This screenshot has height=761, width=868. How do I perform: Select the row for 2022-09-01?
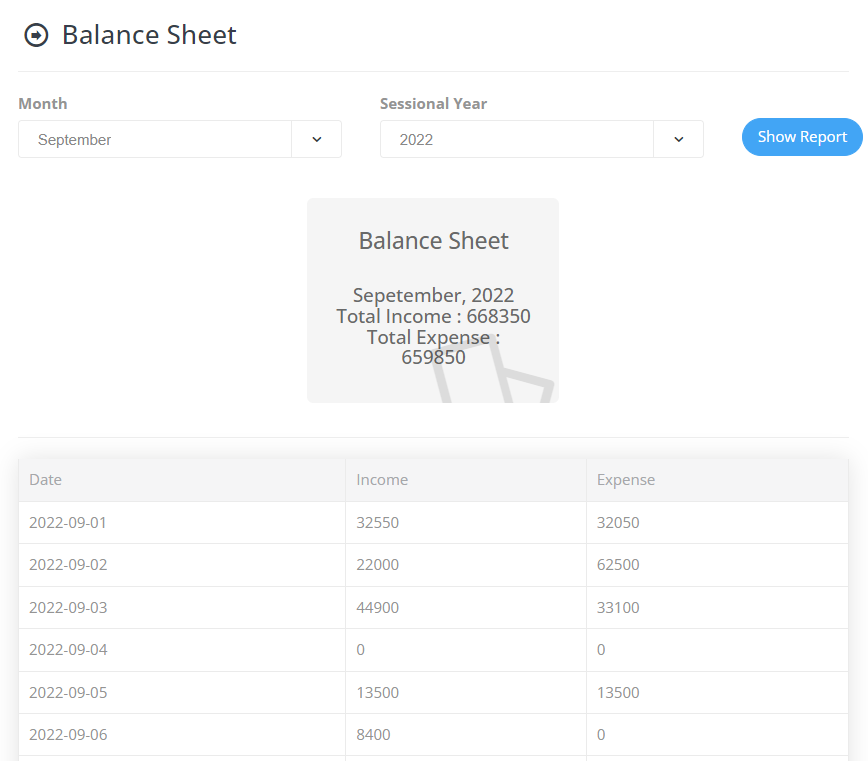pos(68,522)
